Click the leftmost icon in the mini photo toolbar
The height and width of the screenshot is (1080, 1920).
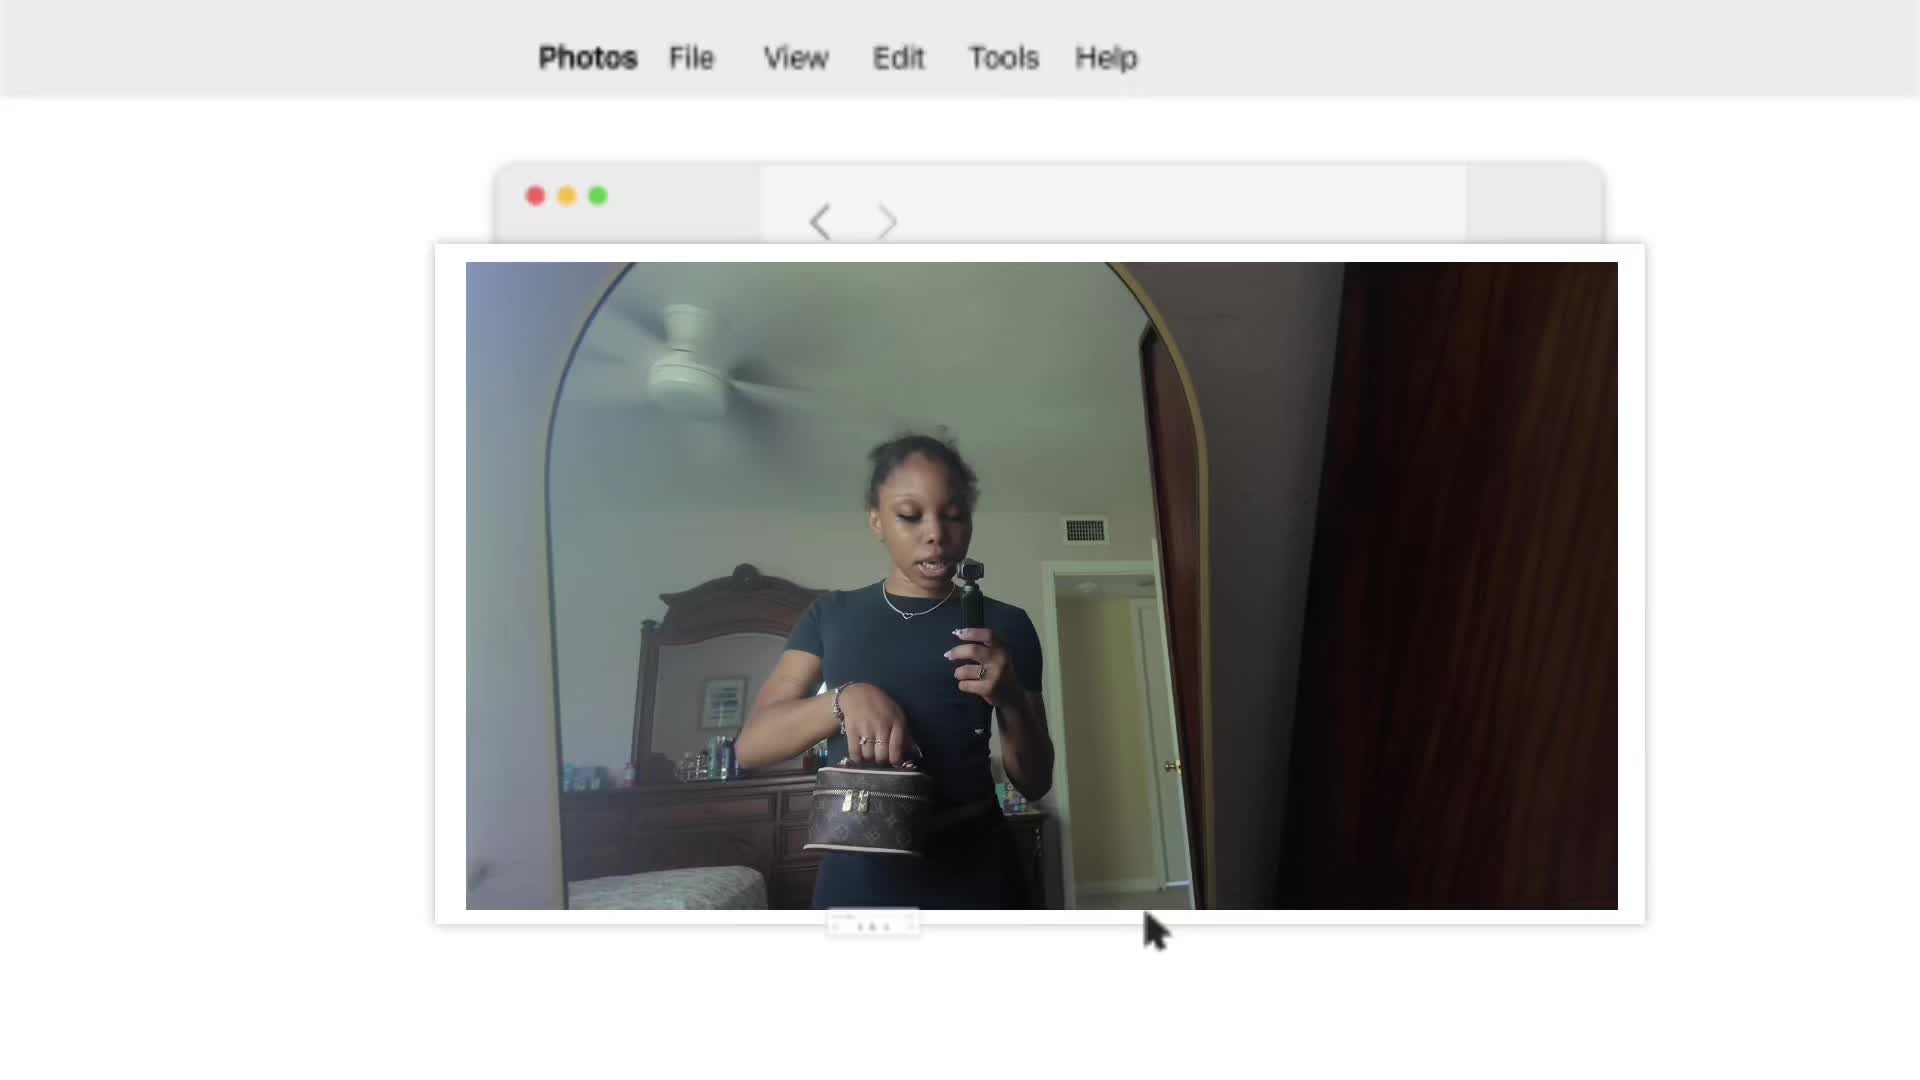860,927
